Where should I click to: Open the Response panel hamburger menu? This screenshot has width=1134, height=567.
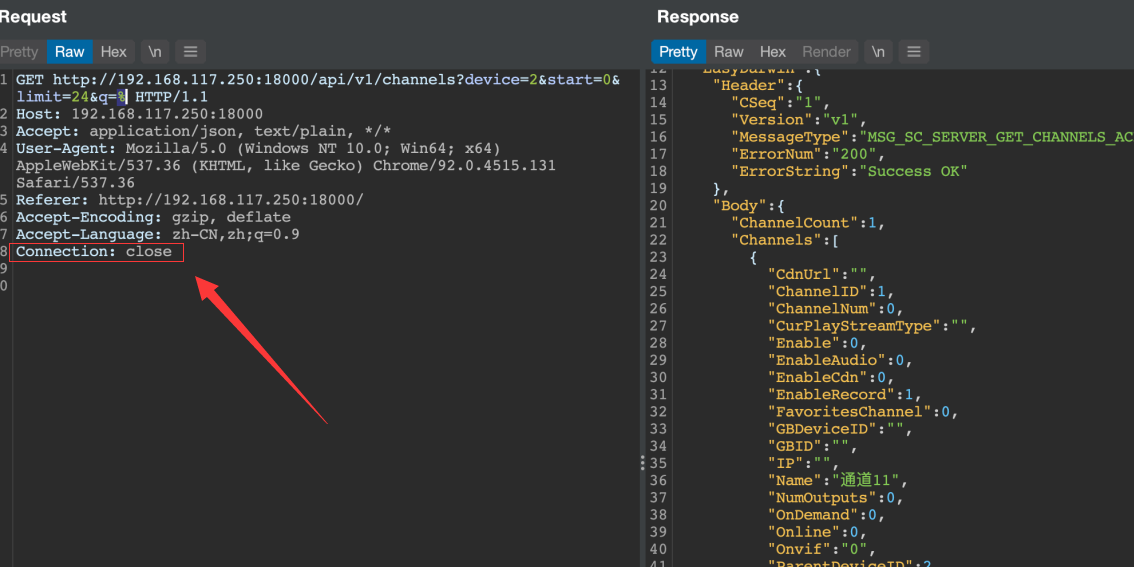click(913, 52)
